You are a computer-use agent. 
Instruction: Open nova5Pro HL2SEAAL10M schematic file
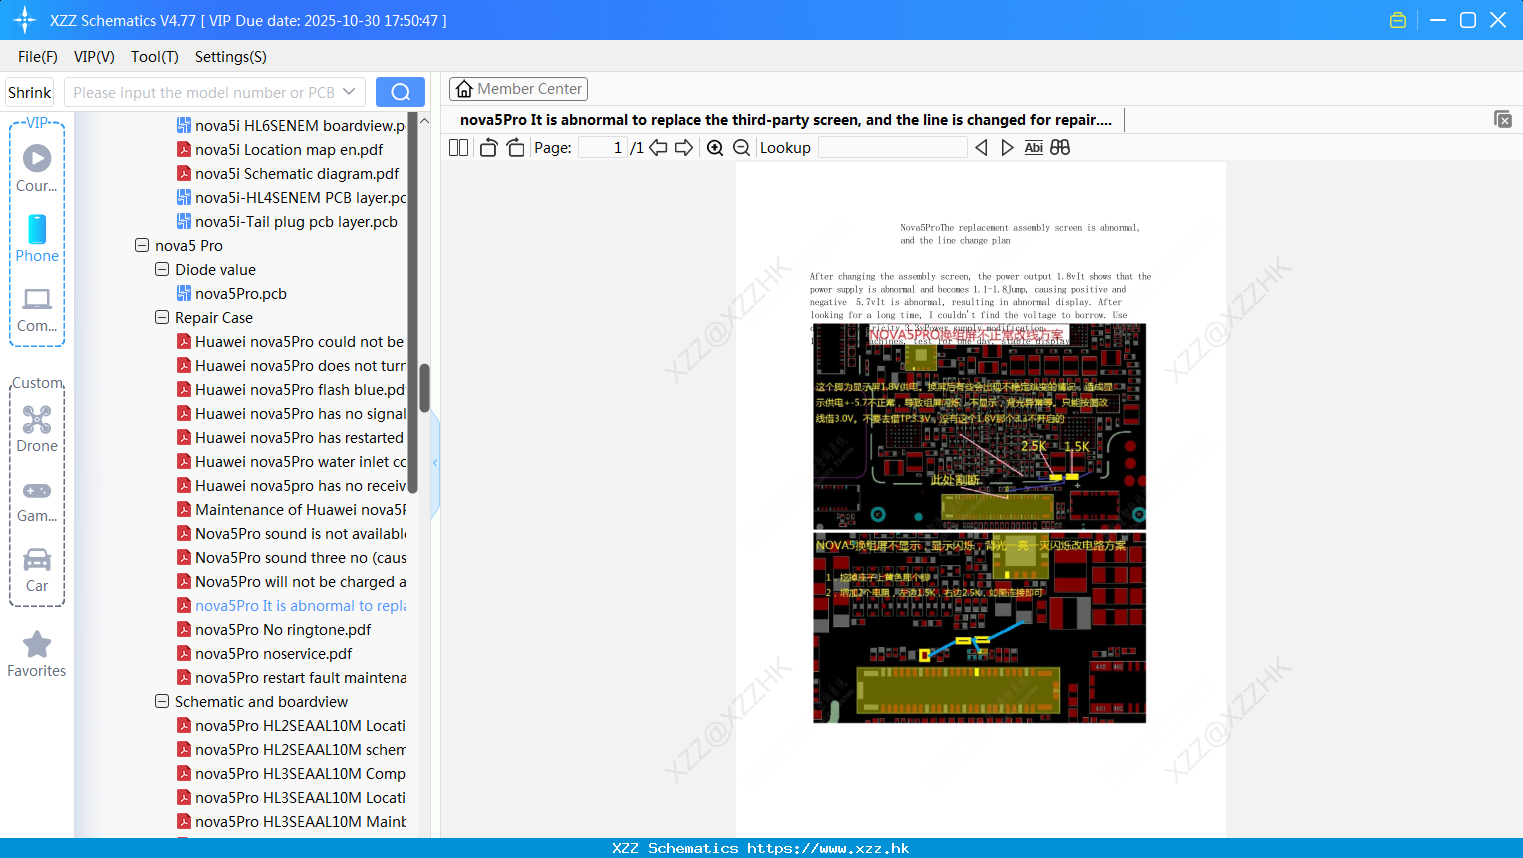point(291,749)
